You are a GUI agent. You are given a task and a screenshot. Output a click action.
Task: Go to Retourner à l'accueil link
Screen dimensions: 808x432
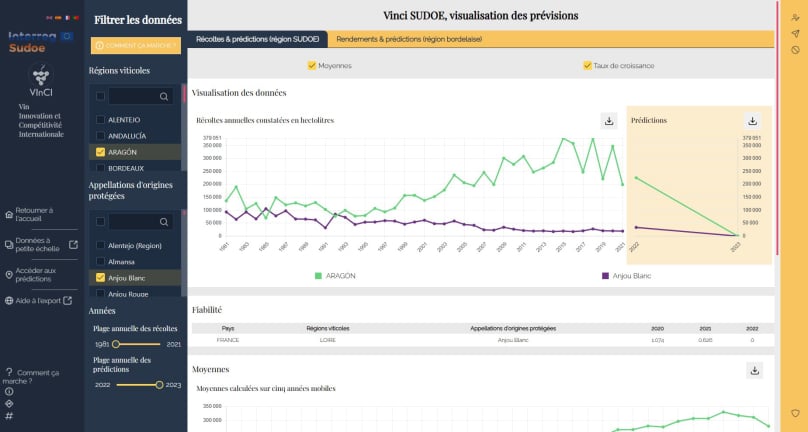(x=35, y=215)
